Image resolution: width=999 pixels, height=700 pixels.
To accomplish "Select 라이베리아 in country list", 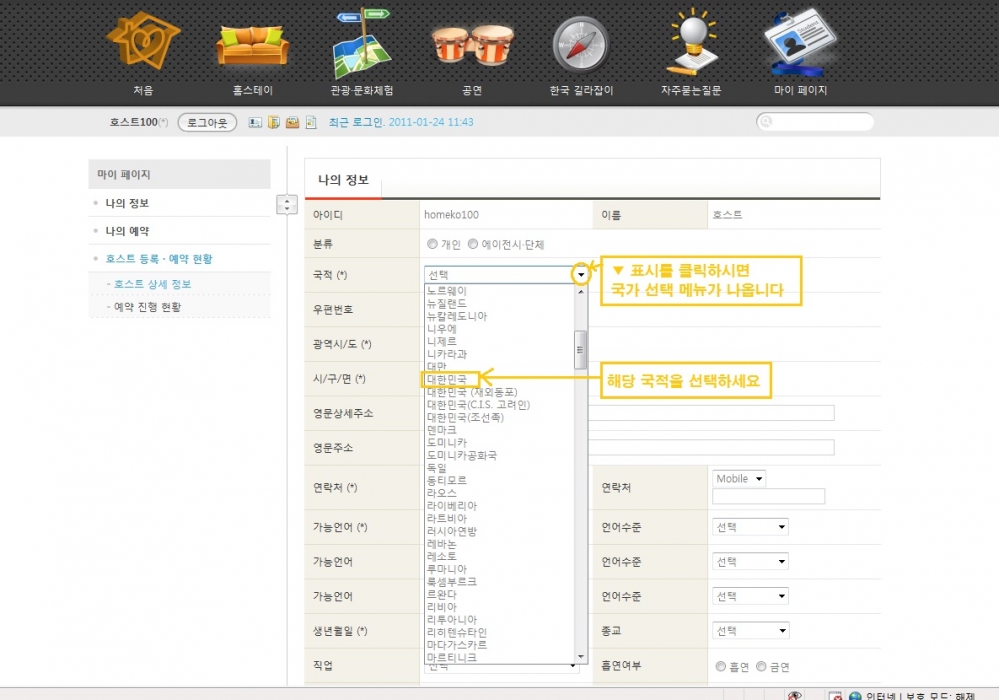I will pyautogui.click(x=452, y=506).
